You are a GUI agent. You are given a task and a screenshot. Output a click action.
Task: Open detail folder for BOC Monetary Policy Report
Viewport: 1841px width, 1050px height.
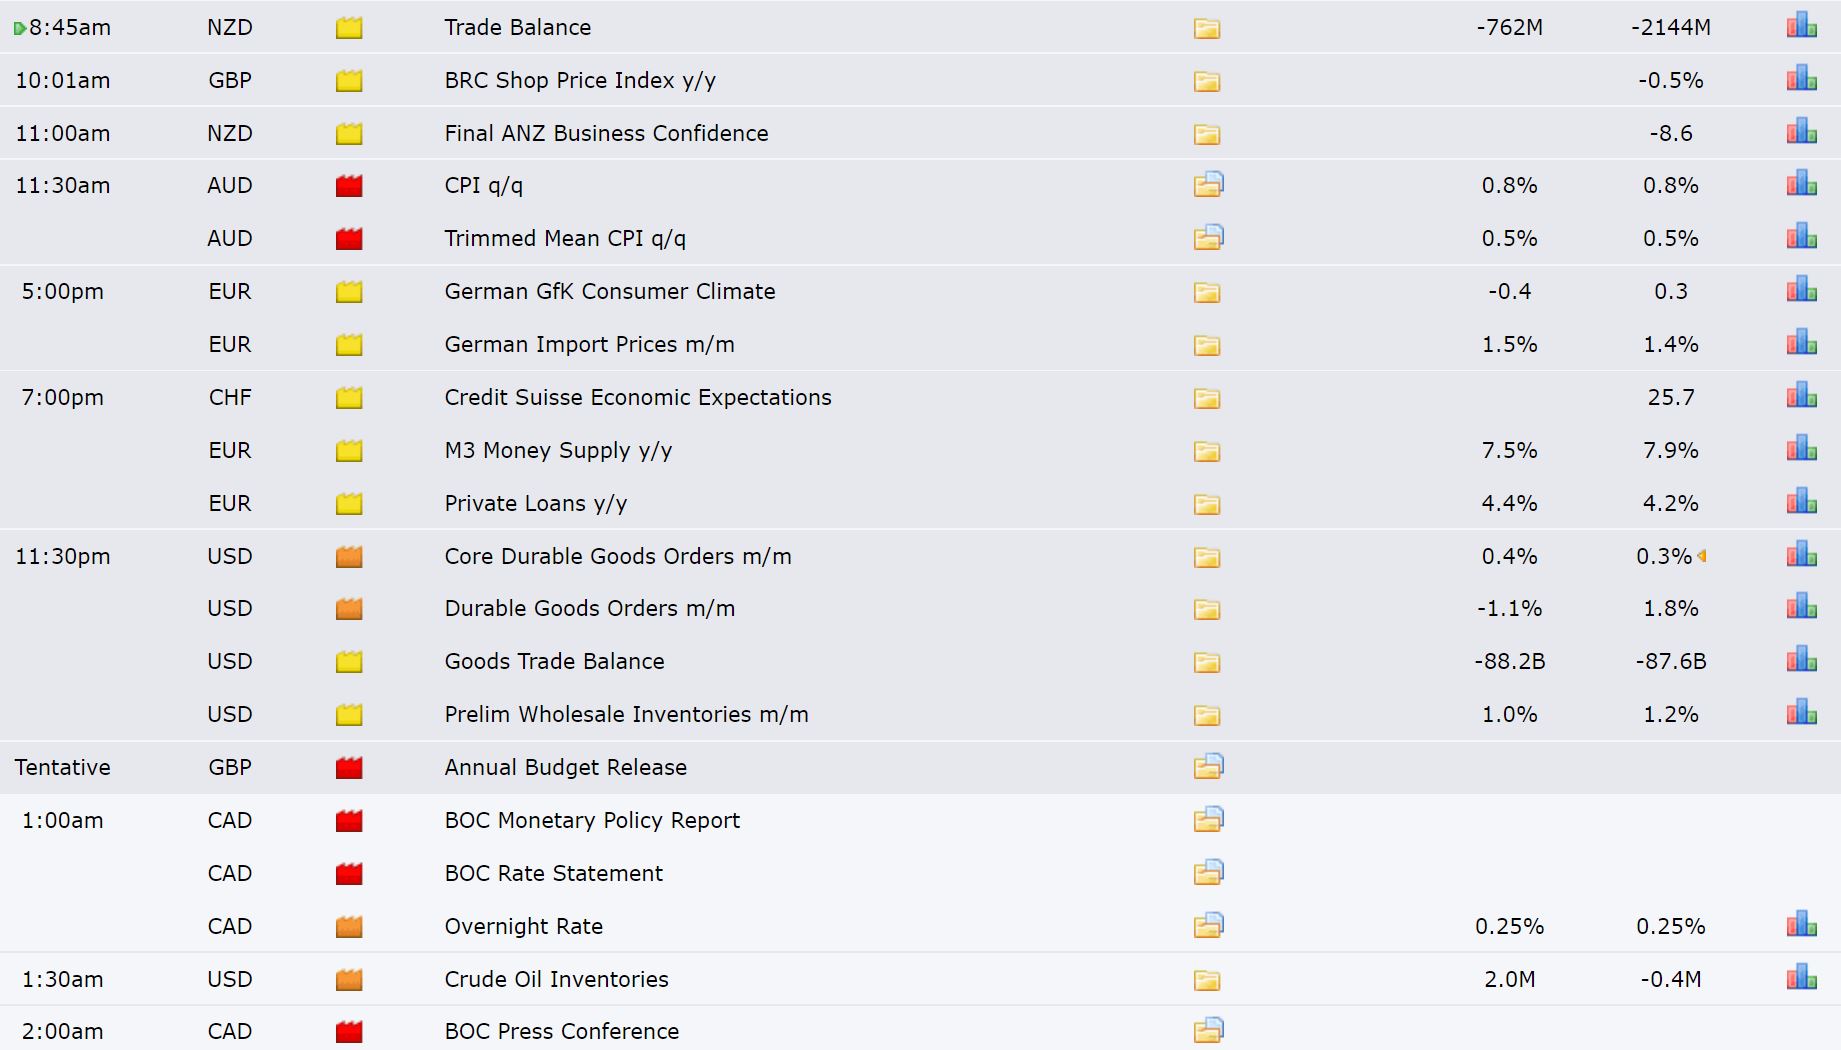click(1208, 819)
